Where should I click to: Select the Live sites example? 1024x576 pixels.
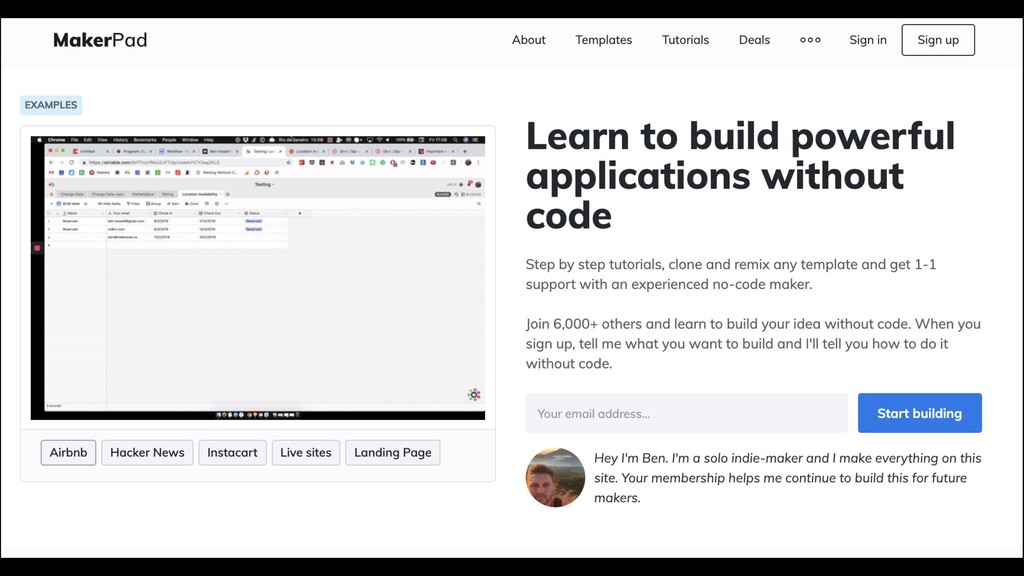tap(305, 452)
